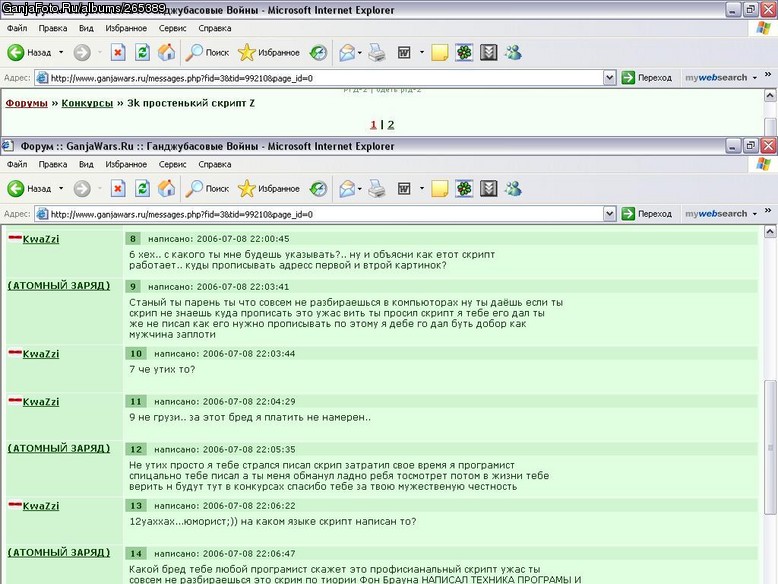
Task: Click the ICQ flower icon in the background window
Action: pyautogui.click(x=464, y=52)
